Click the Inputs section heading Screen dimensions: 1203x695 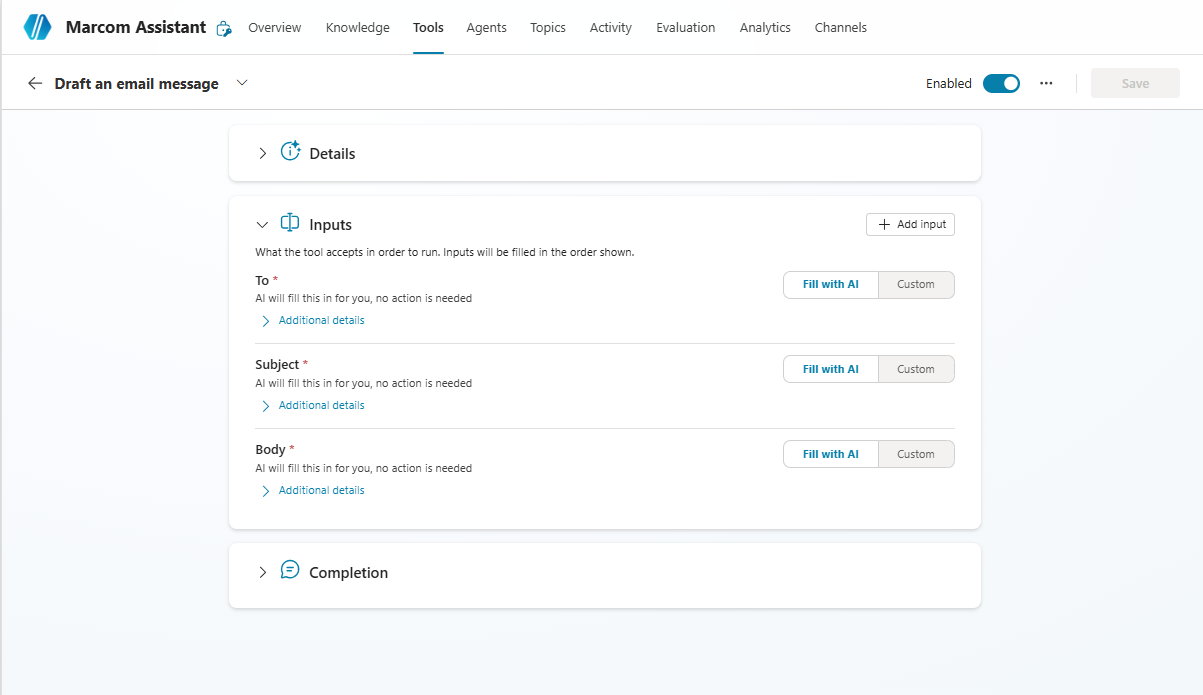click(x=330, y=225)
